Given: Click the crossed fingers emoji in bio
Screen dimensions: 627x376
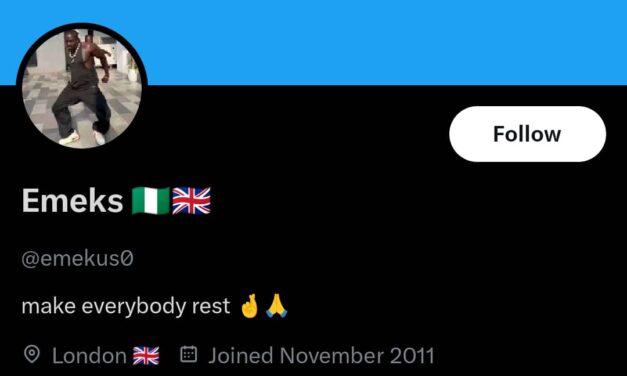Looking at the screenshot, I should tap(250, 306).
